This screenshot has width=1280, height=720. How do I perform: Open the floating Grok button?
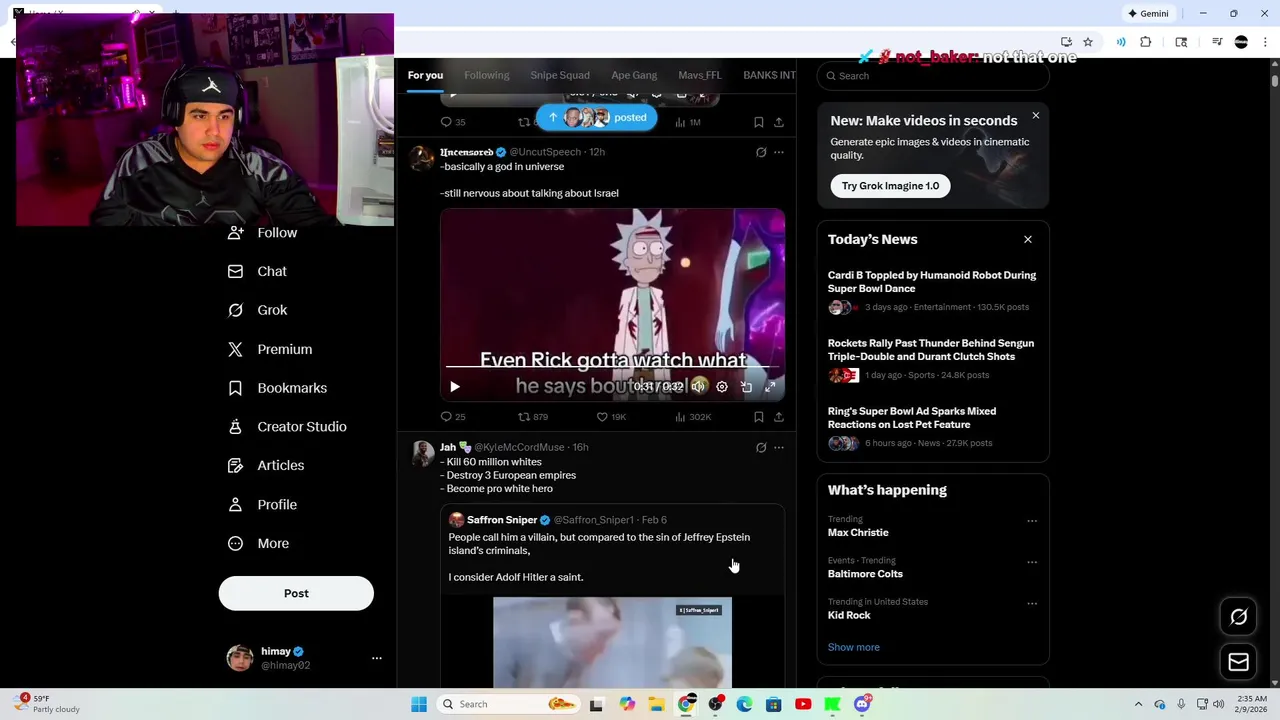click(1239, 617)
